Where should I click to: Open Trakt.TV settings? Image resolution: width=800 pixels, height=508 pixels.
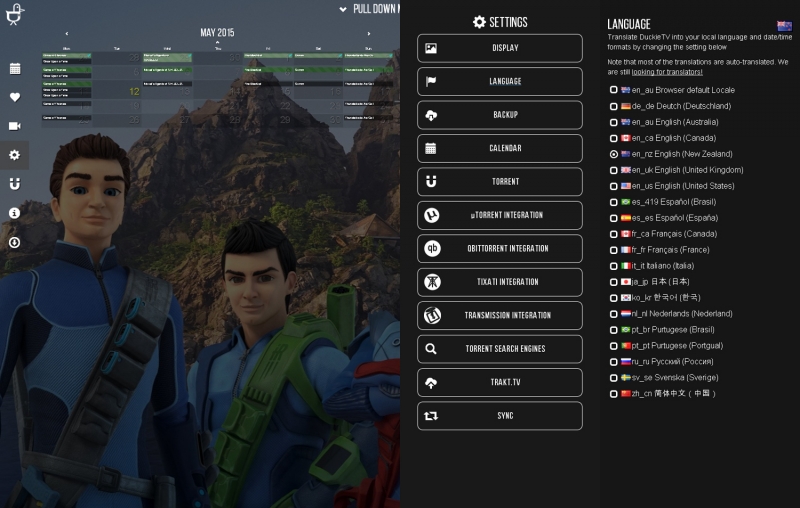(499, 382)
